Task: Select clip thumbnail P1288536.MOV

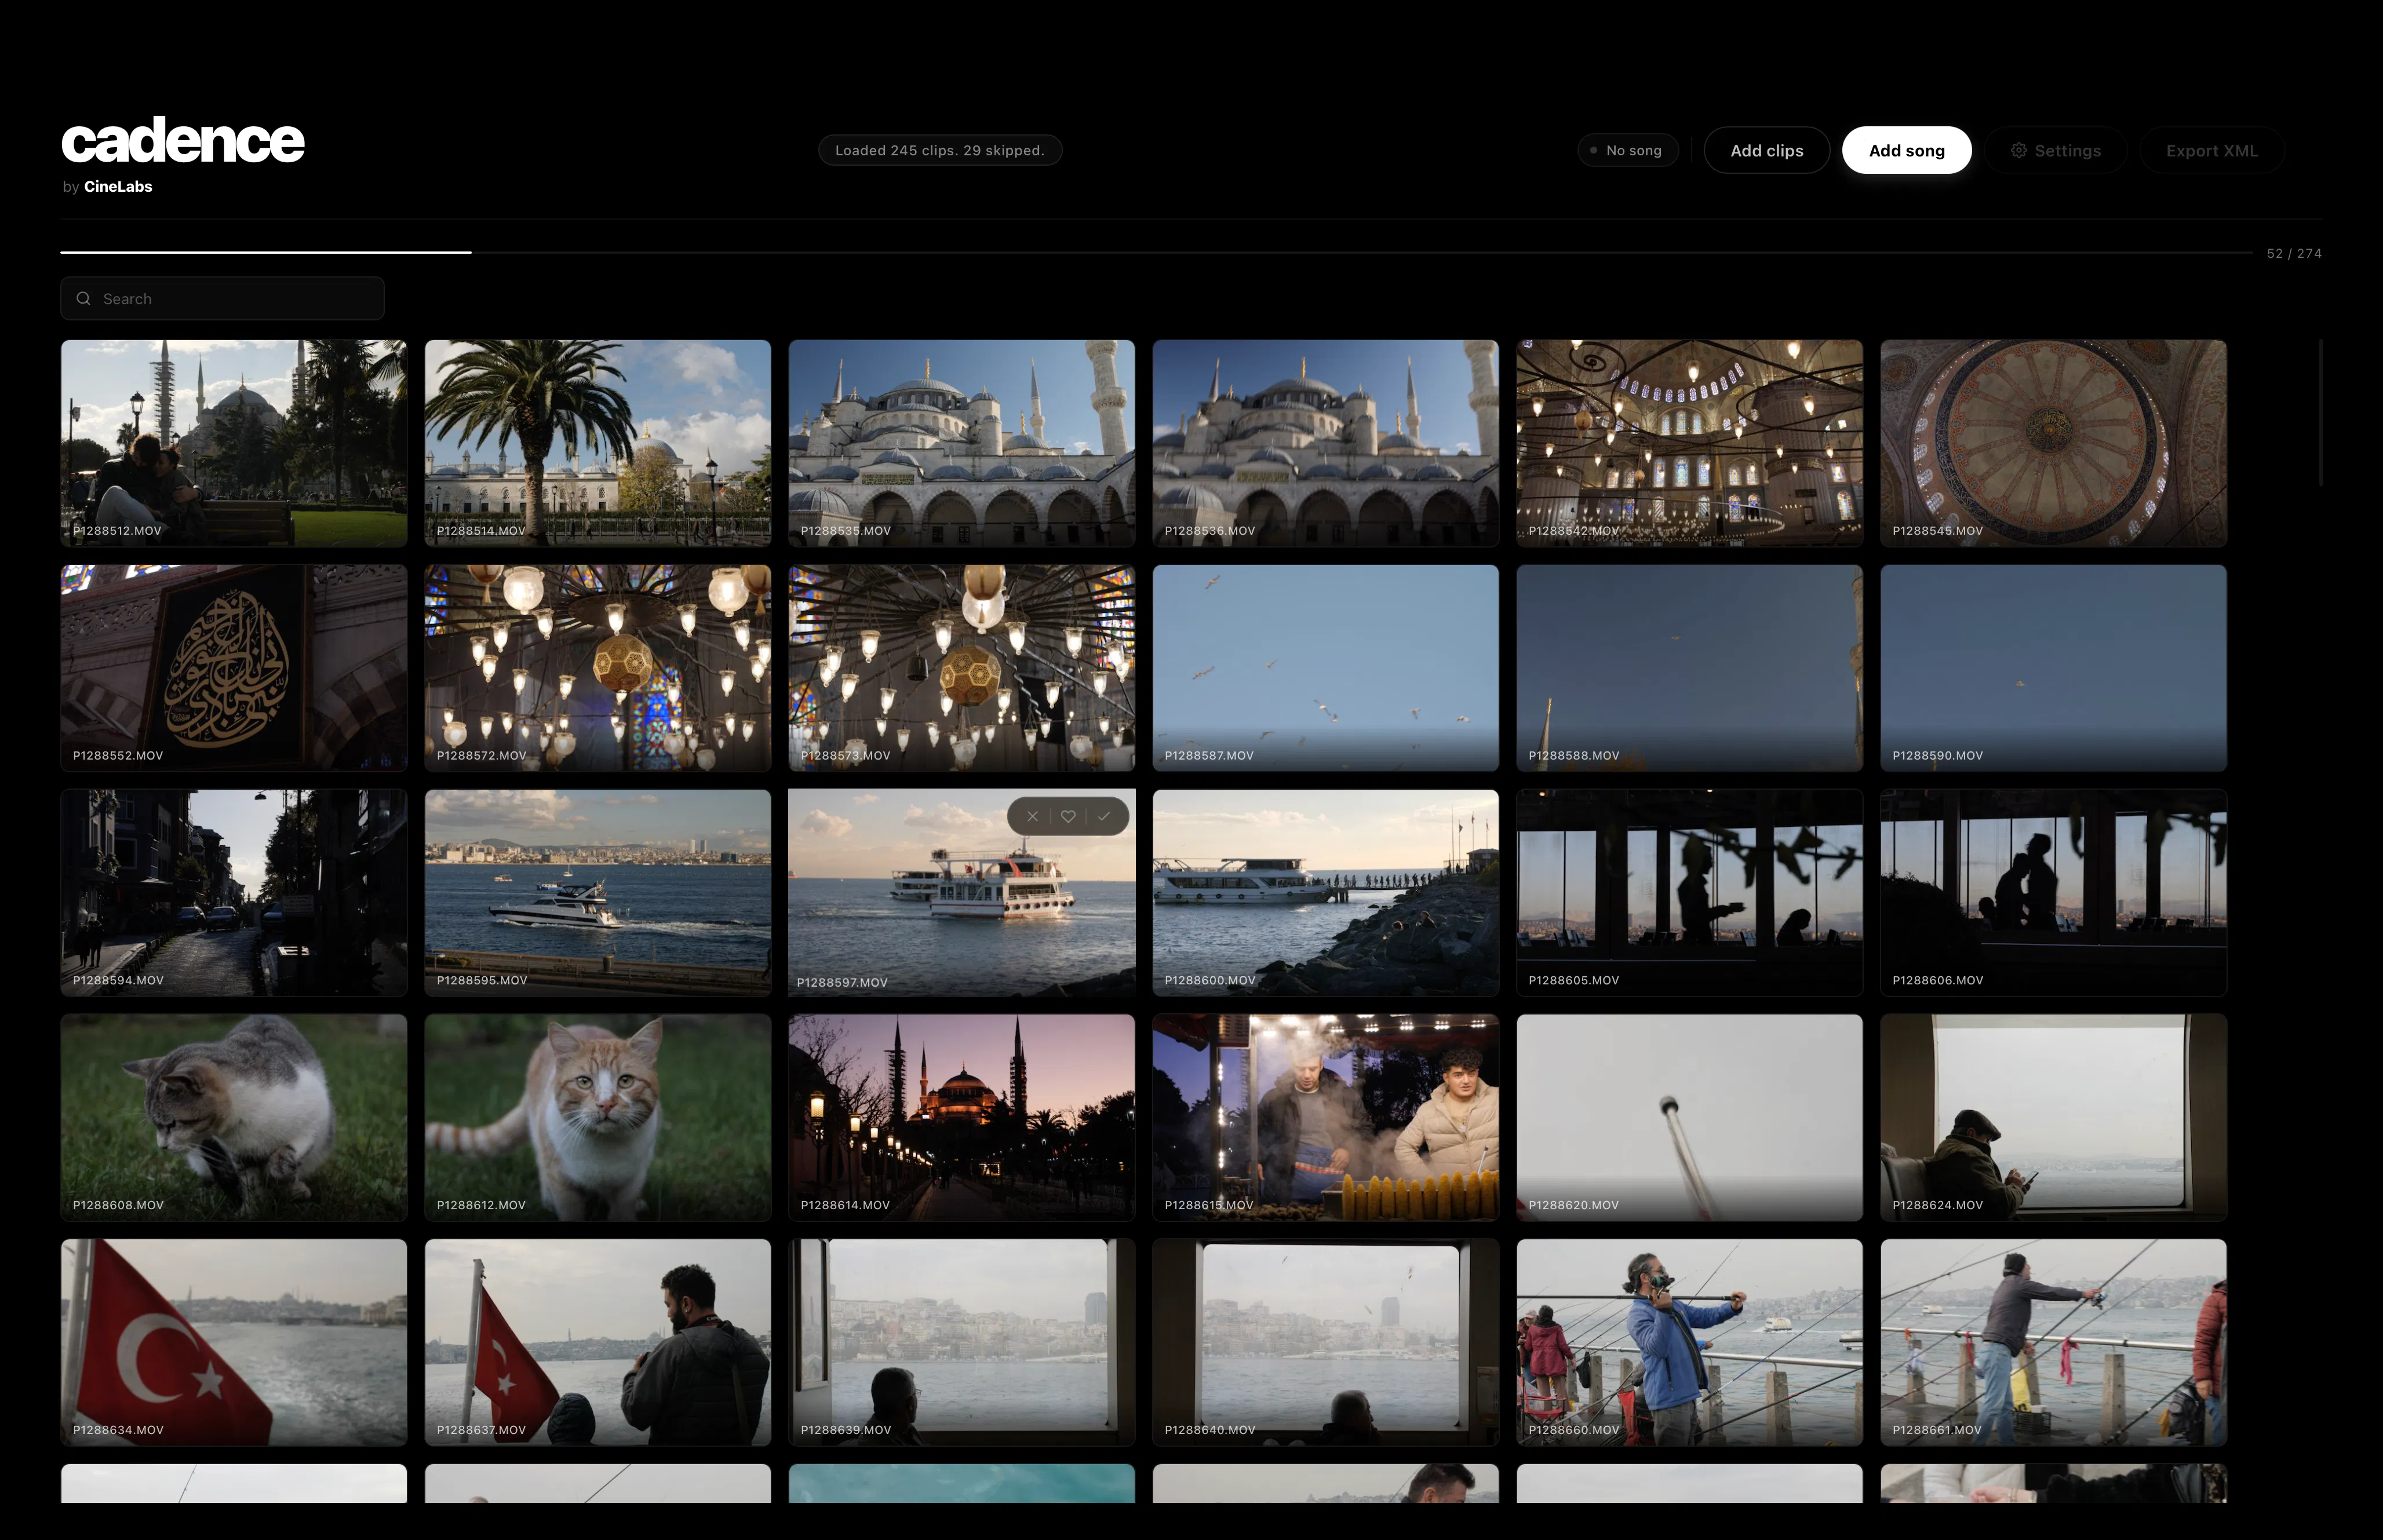Action: pyautogui.click(x=1326, y=443)
